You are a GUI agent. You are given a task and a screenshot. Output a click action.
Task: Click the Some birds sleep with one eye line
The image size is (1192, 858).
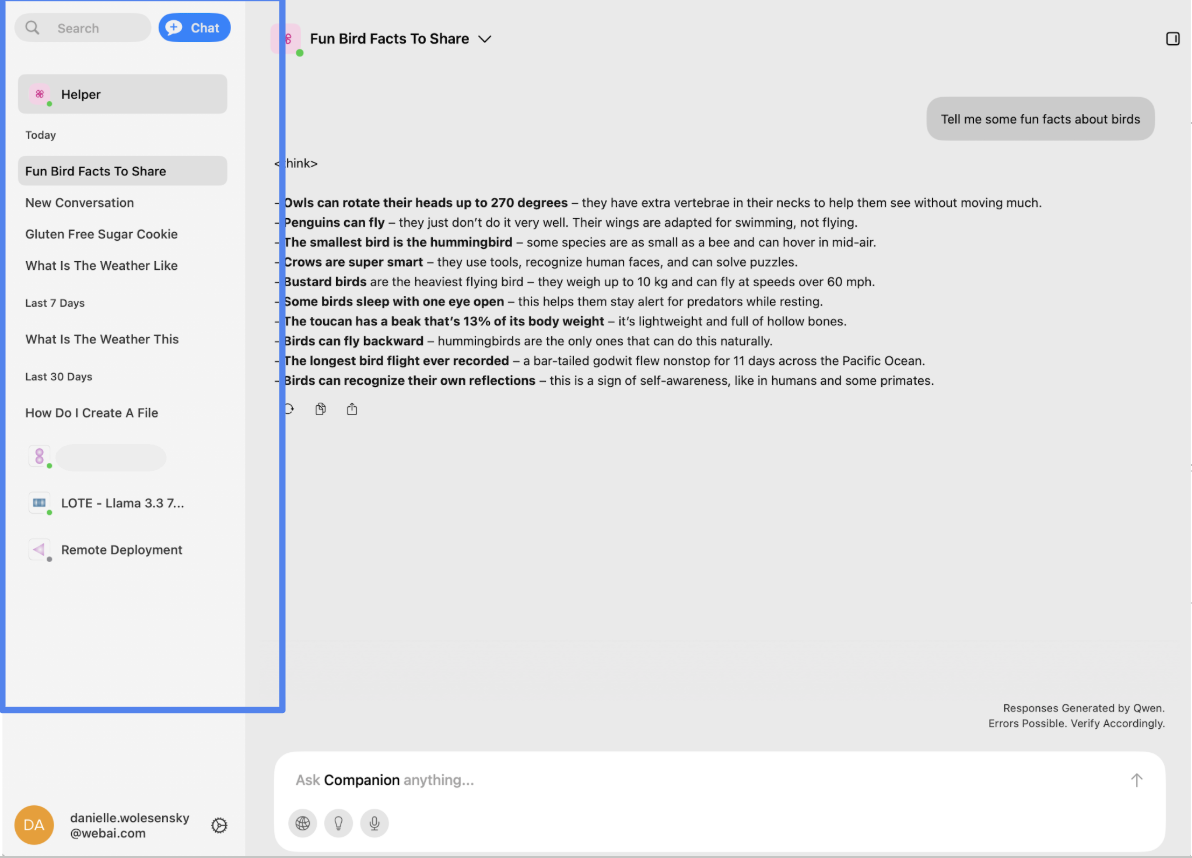(x=549, y=302)
